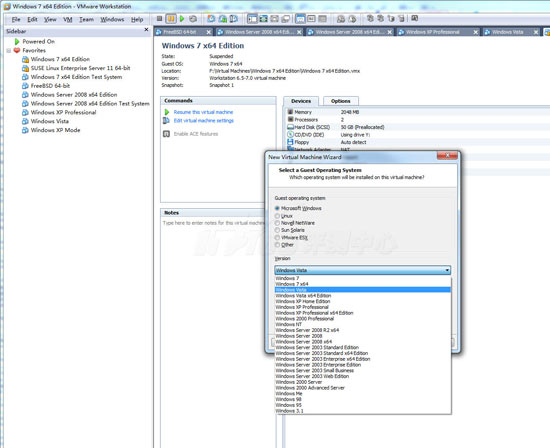This screenshot has width=550, height=448.
Task: Select Windows XP Mode in sidebar
Action: pos(55,130)
